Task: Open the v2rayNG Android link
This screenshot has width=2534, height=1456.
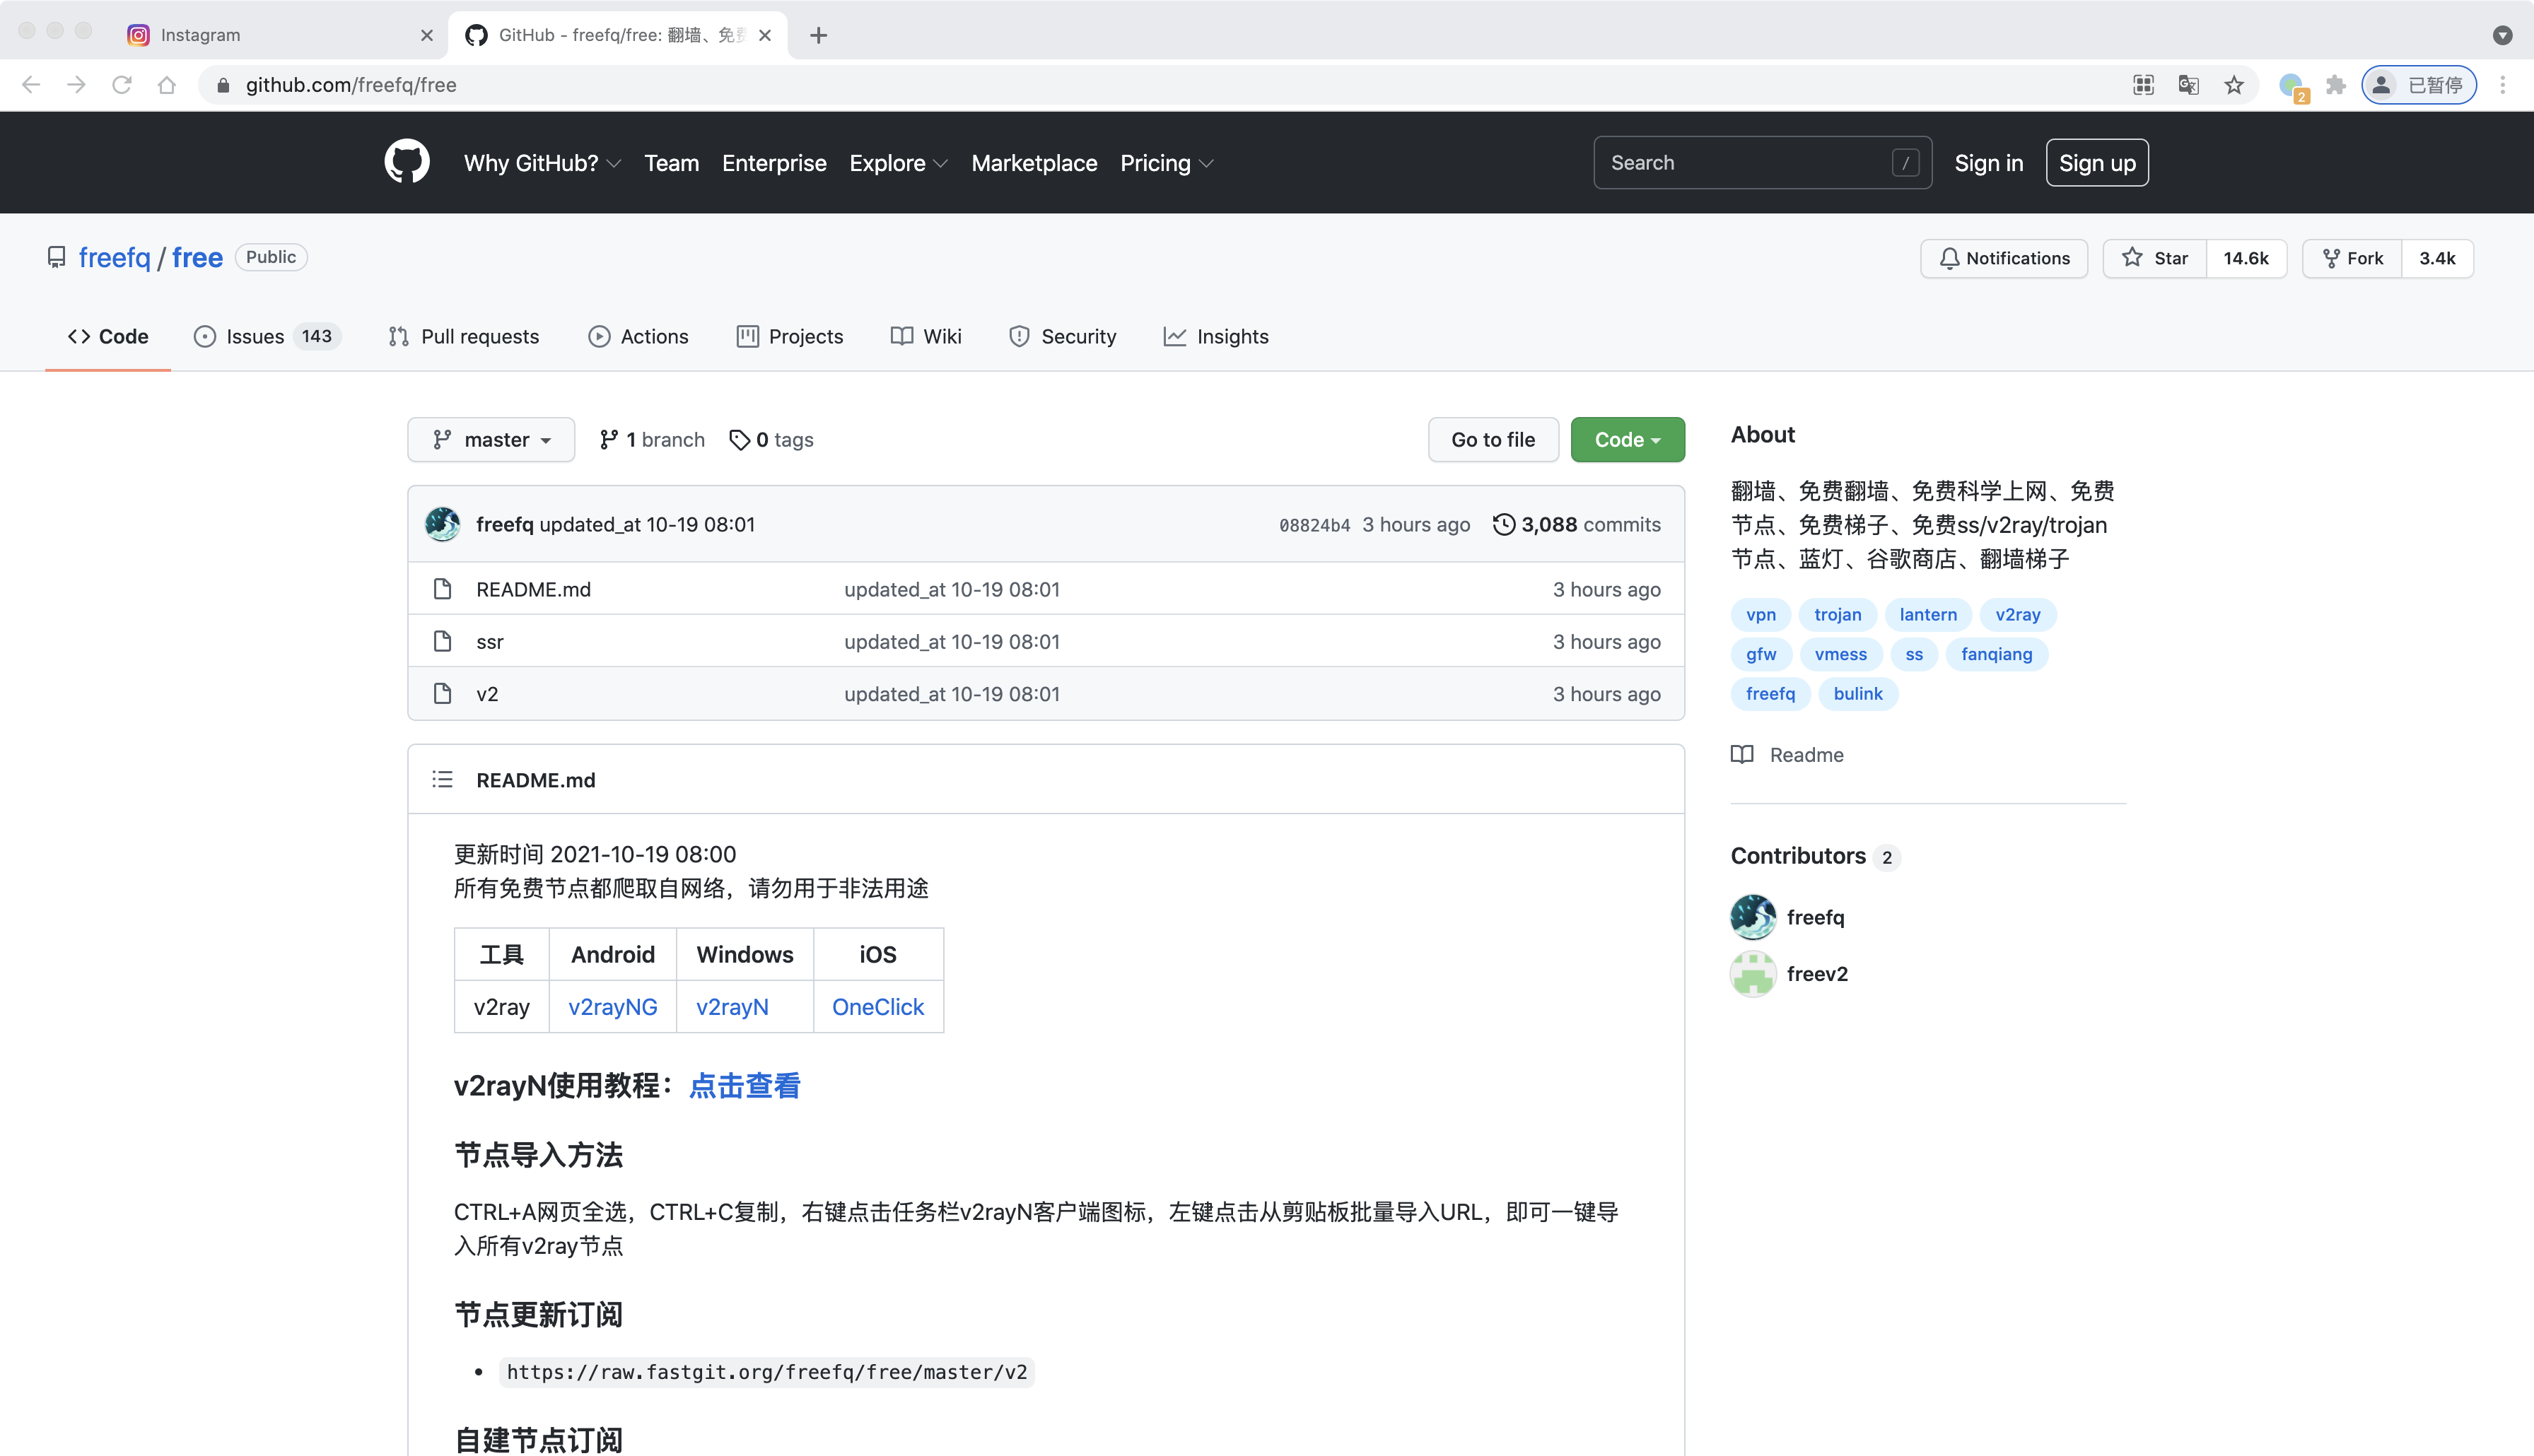Action: [613, 1006]
